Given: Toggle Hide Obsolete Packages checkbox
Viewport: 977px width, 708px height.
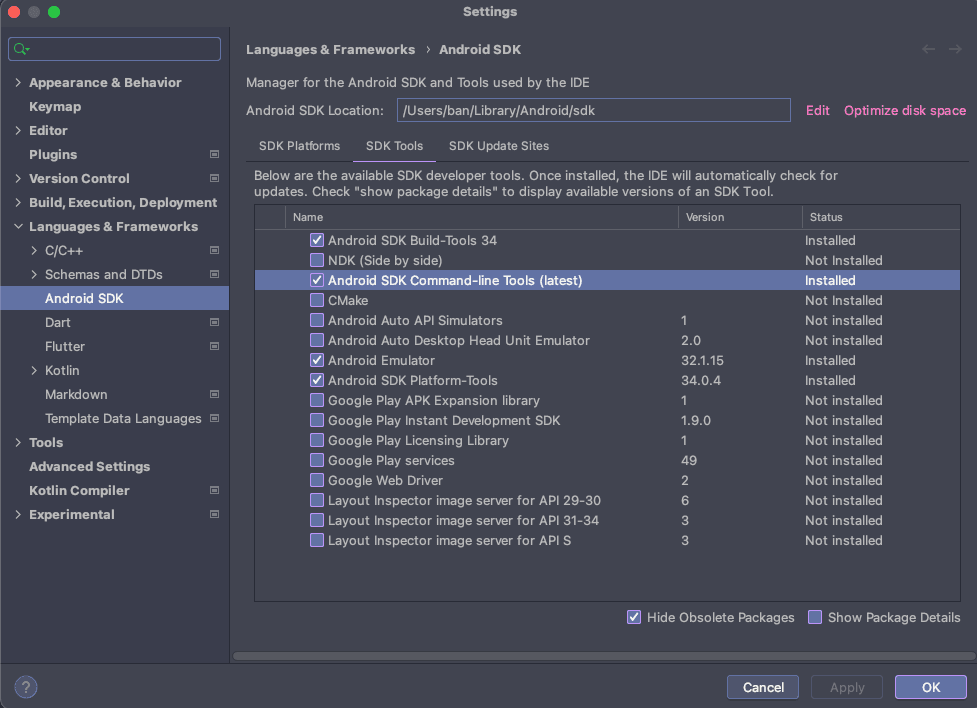Looking at the screenshot, I should point(634,617).
